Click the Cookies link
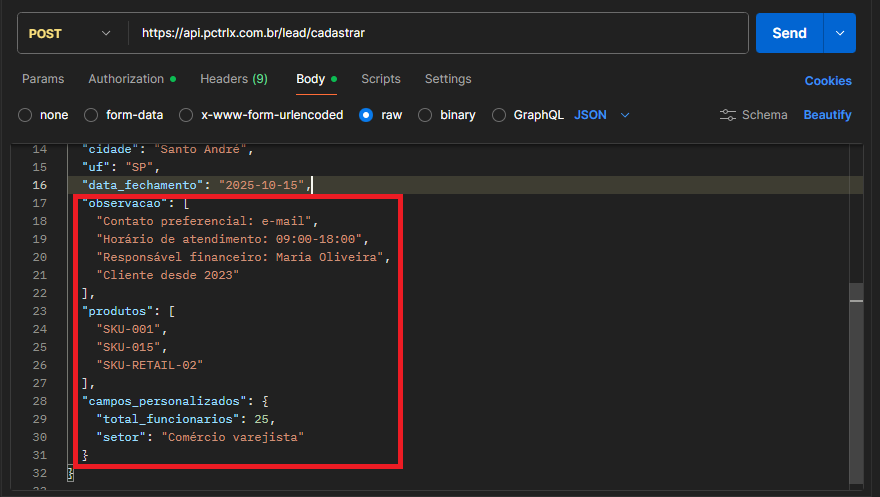Viewport: 880px width, 497px height. (828, 81)
